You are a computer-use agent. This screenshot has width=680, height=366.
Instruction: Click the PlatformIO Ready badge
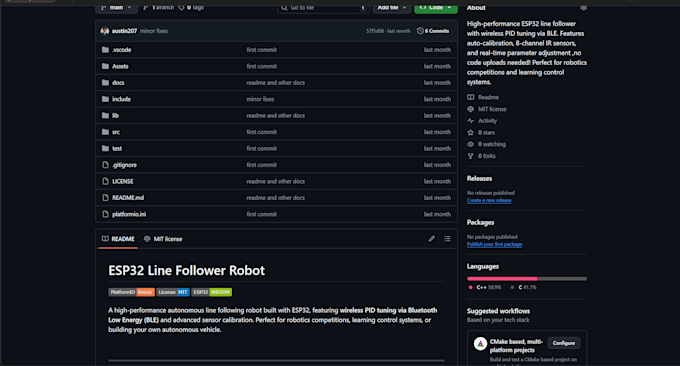(131, 292)
